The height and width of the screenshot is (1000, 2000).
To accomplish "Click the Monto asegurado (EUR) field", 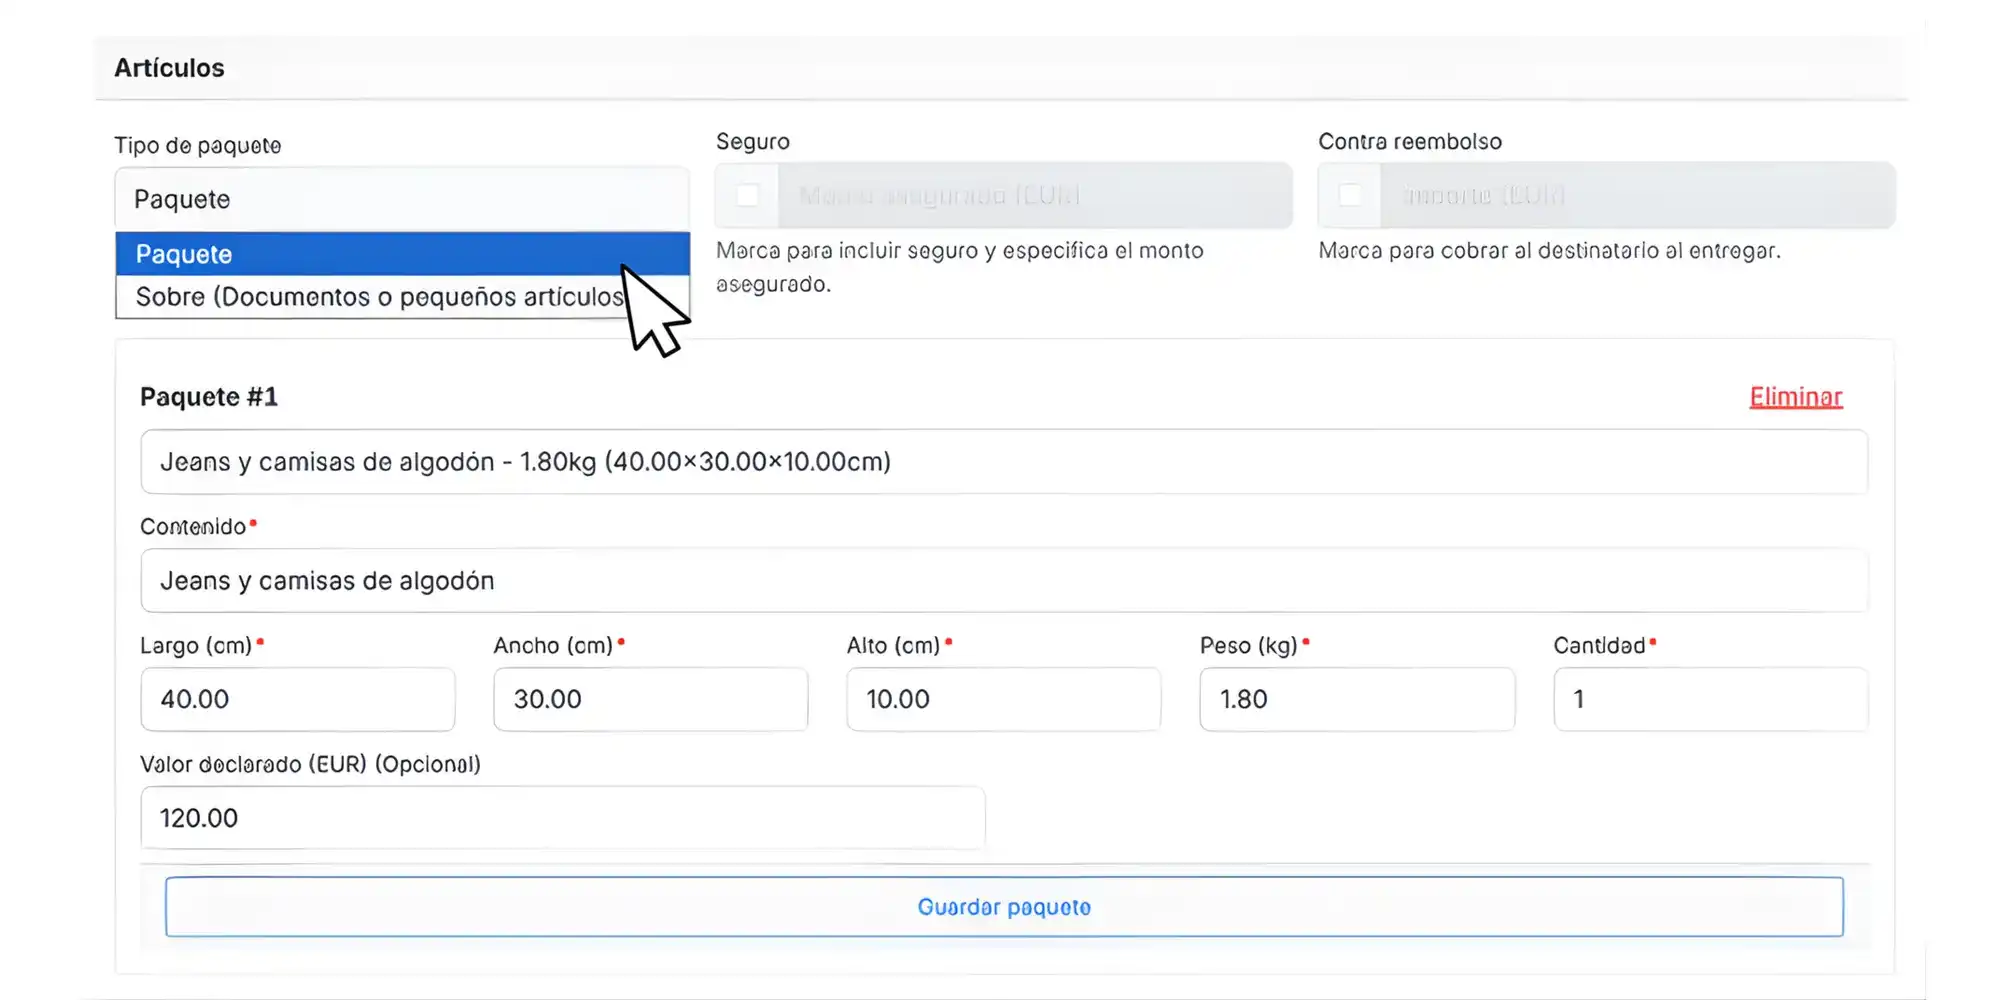I will [x=1034, y=195].
